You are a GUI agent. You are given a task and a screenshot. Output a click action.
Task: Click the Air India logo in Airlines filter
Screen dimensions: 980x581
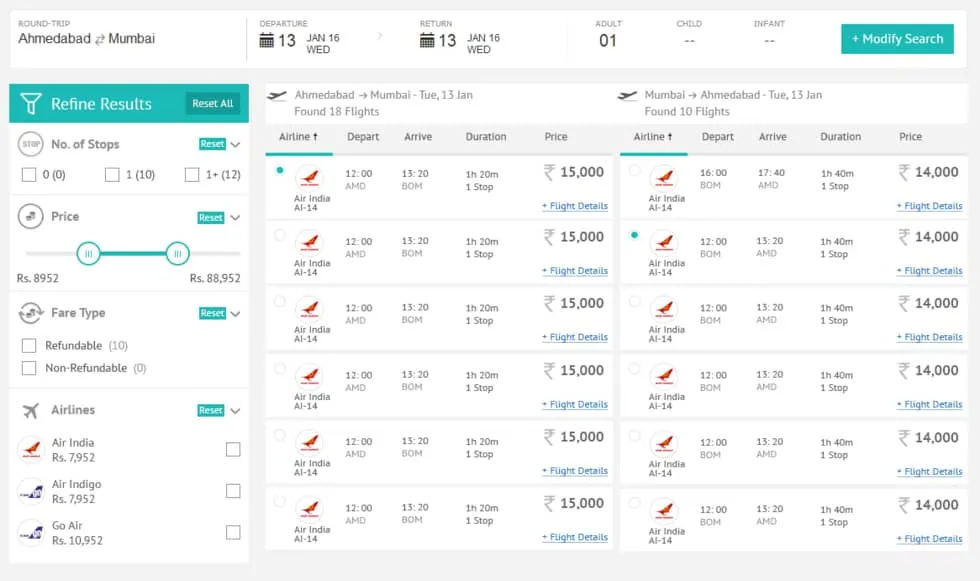(x=31, y=450)
